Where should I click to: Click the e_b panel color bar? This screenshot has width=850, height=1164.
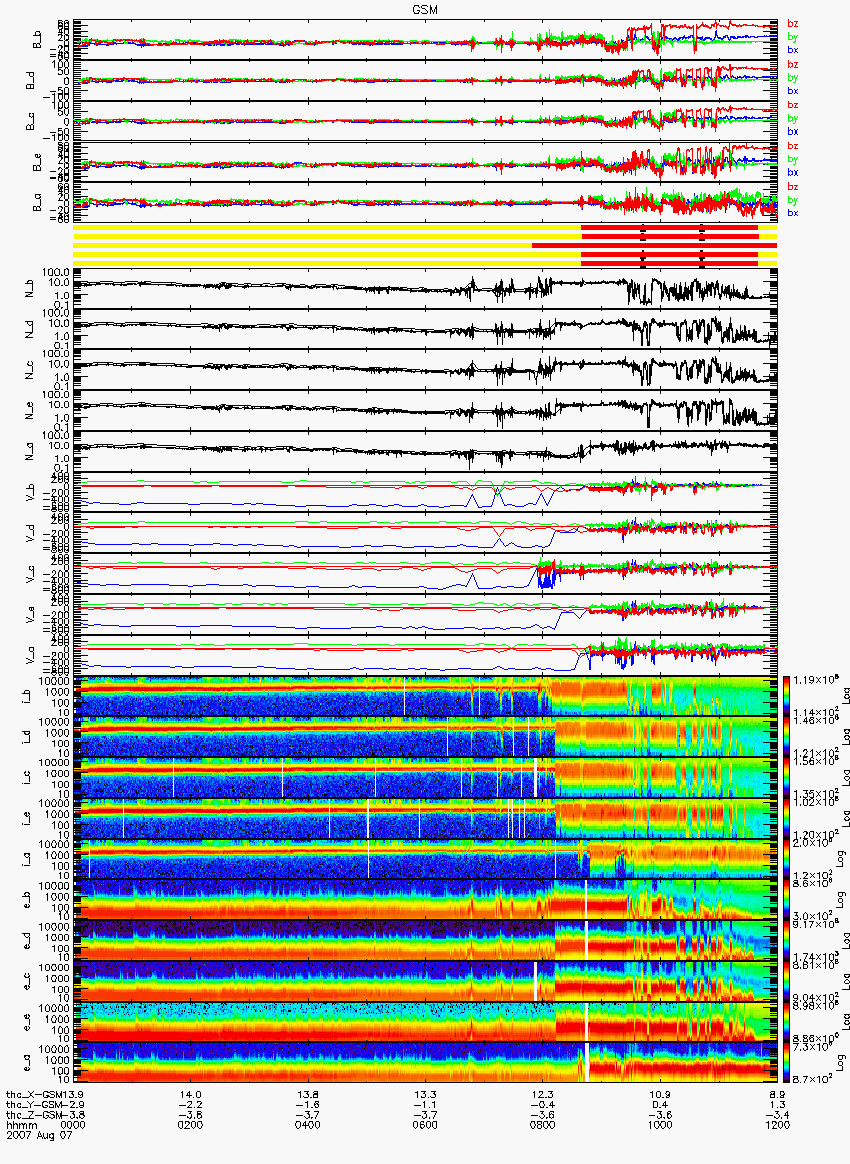pos(787,900)
